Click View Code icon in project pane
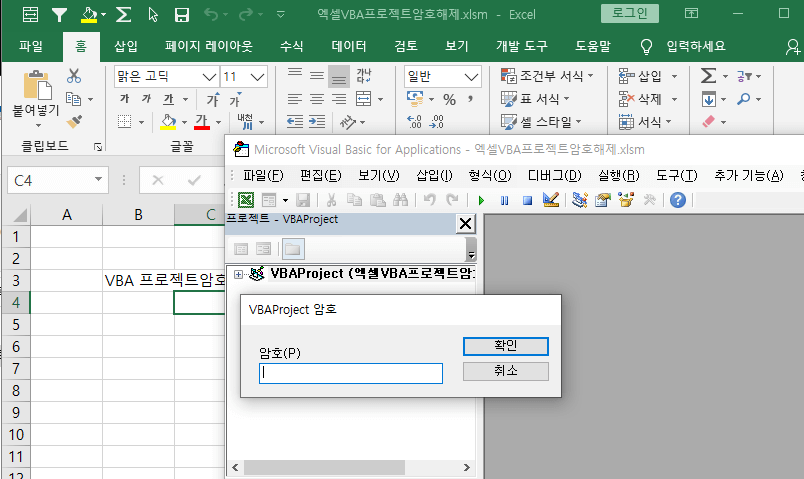 (x=241, y=249)
